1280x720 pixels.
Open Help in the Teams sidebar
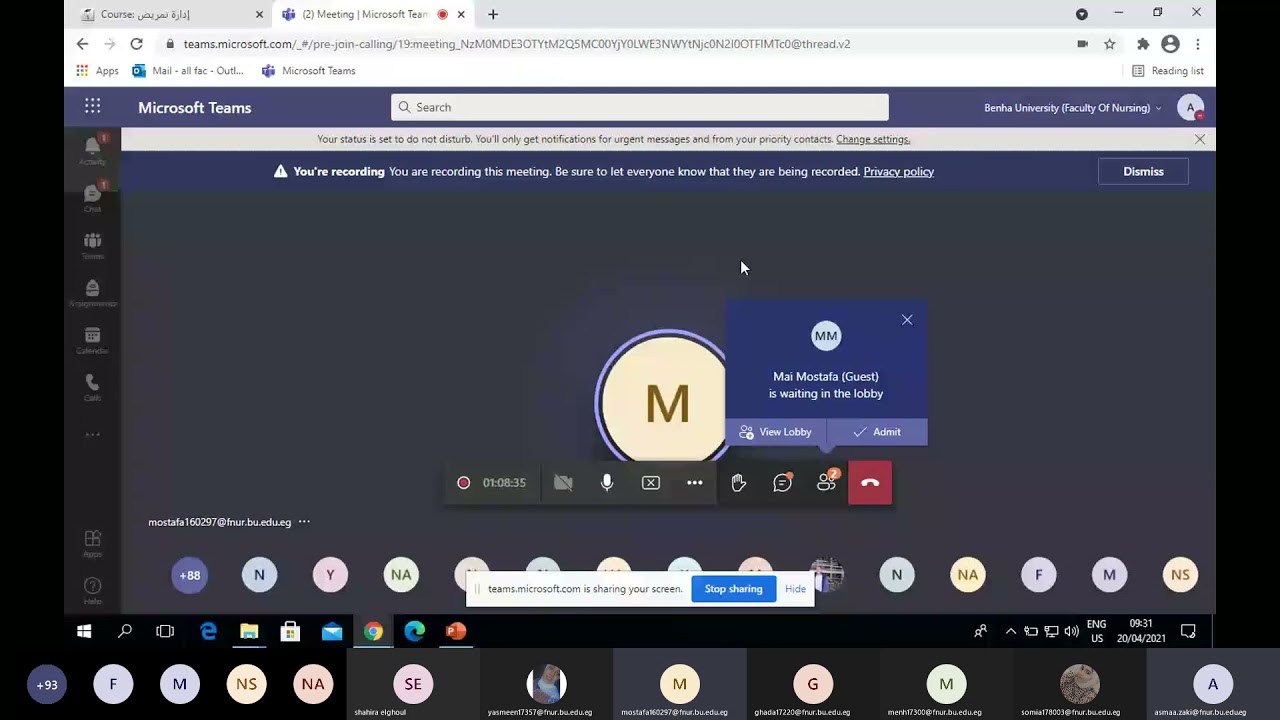[92, 590]
